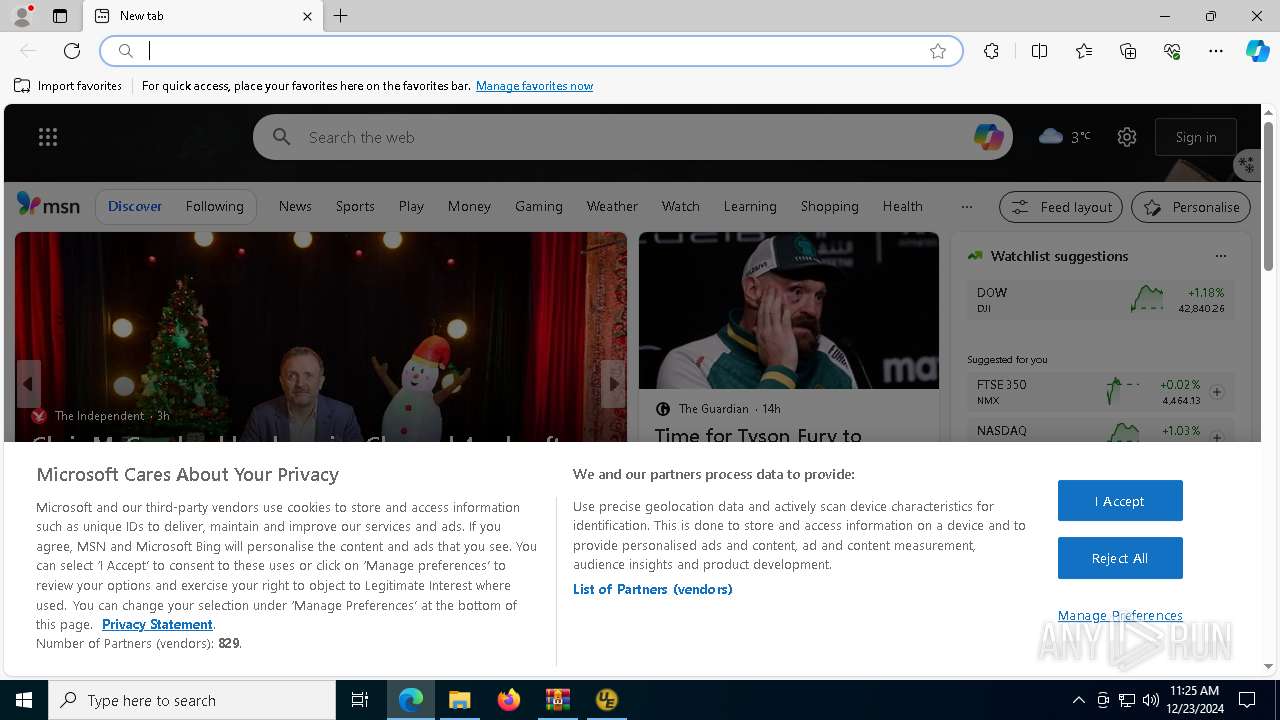Select Following tab
1280x720 pixels.
pos(214,206)
